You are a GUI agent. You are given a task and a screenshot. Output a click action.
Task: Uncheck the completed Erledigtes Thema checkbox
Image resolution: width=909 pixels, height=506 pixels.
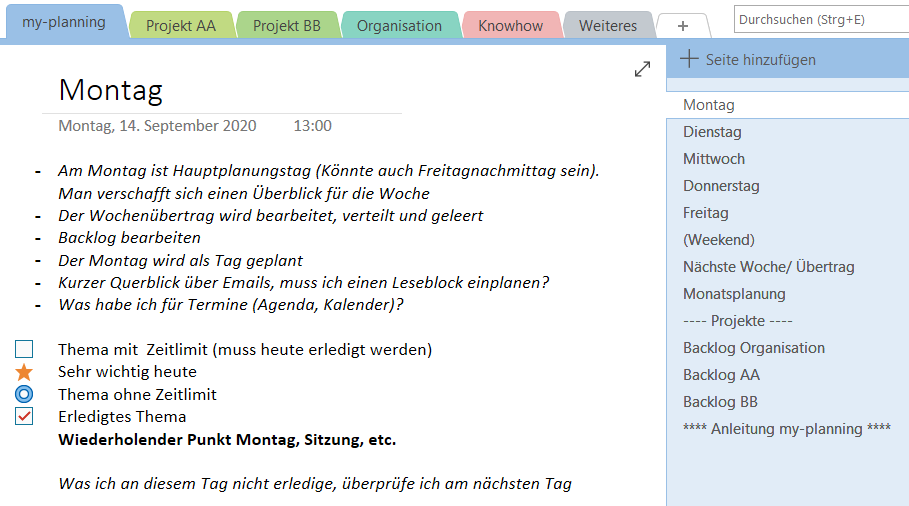coord(25,416)
